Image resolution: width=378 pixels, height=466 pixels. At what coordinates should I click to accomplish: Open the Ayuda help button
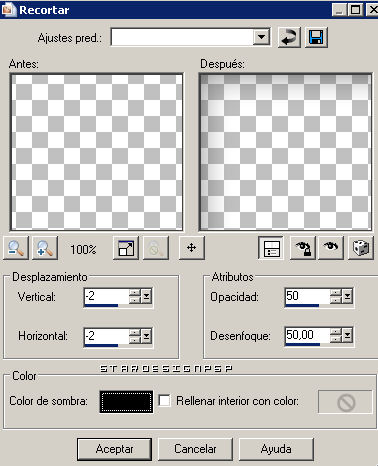click(276, 449)
